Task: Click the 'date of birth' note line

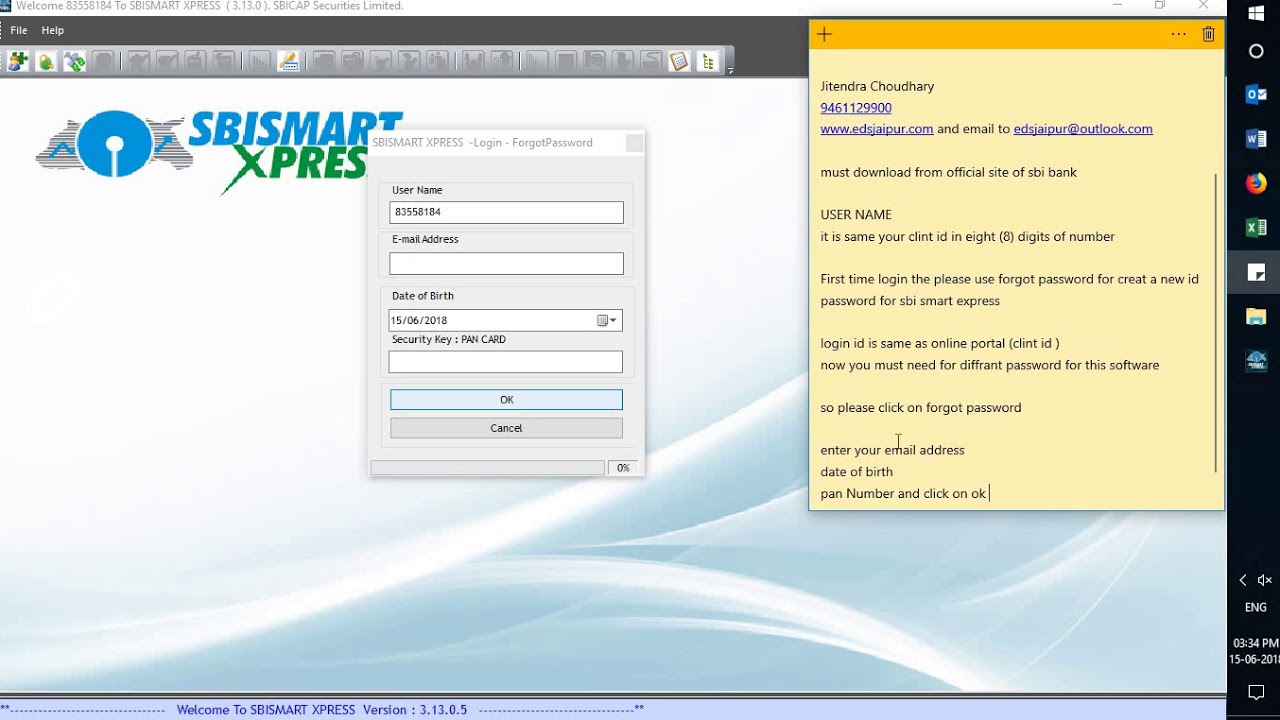Action: pyautogui.click(x=857, y=472)
